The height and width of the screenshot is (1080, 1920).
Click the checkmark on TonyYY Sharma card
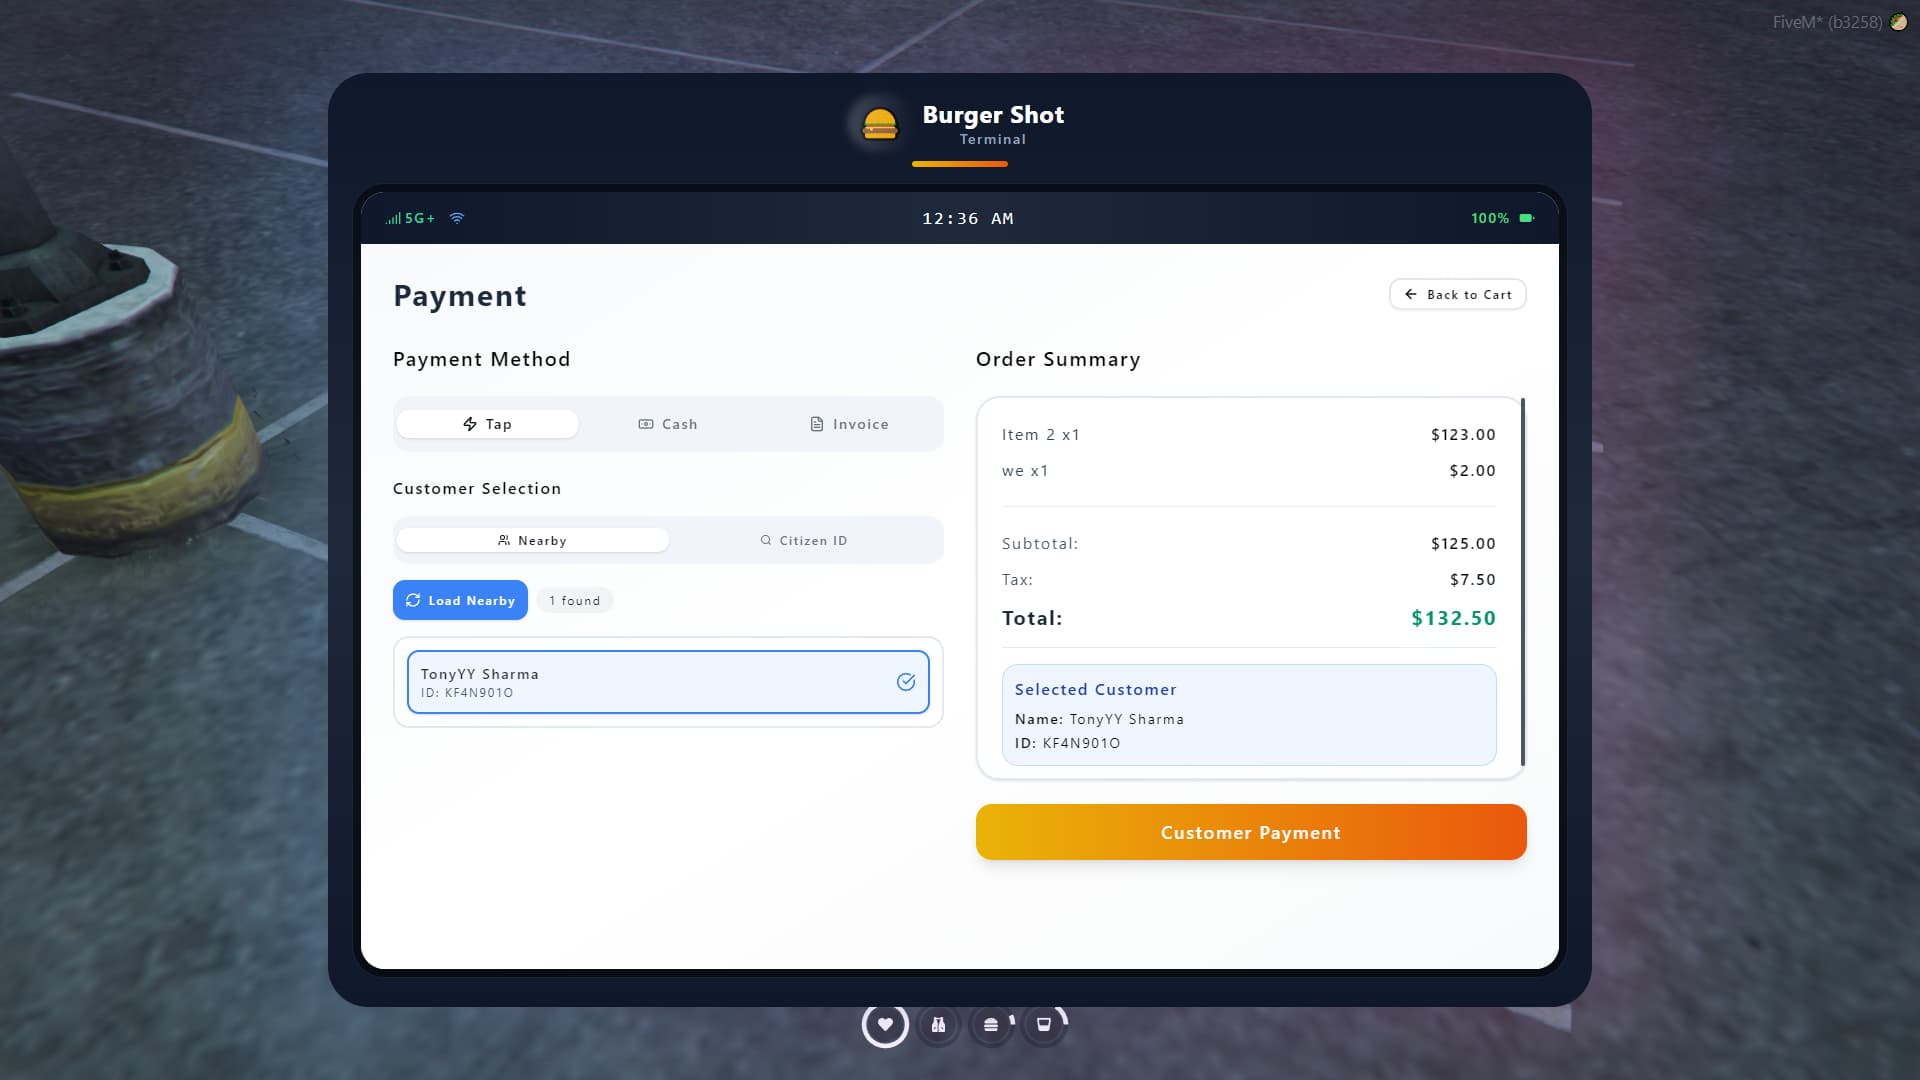click(x=906, y=682)
